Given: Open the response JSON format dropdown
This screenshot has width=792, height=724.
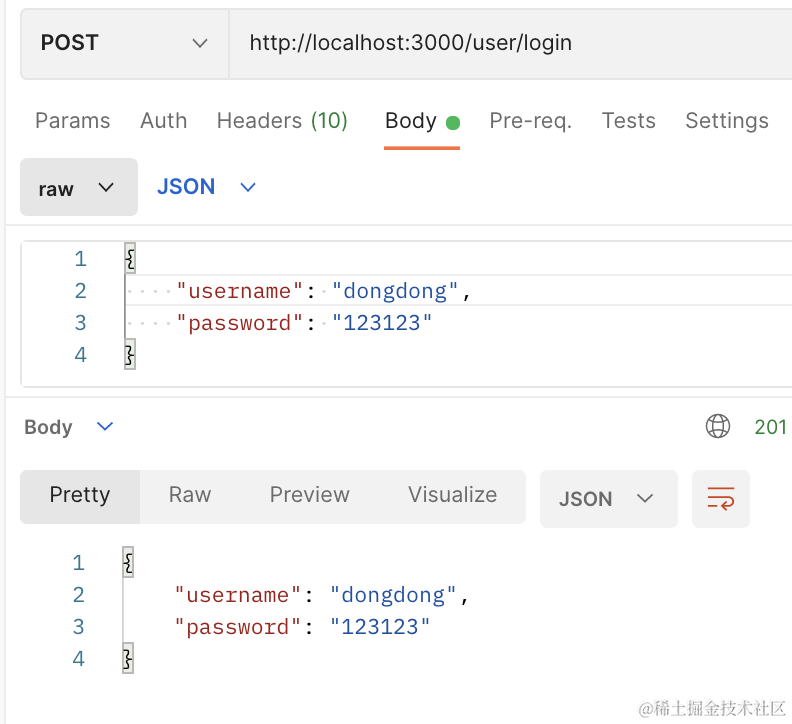Looking at the screenshot, I should click(x=607, y=499).
